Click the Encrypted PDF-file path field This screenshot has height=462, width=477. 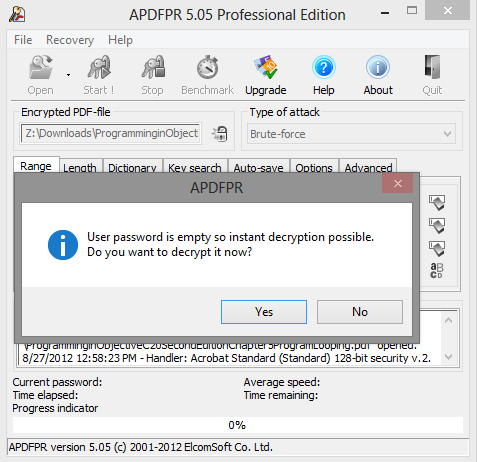tap(111, 133)
